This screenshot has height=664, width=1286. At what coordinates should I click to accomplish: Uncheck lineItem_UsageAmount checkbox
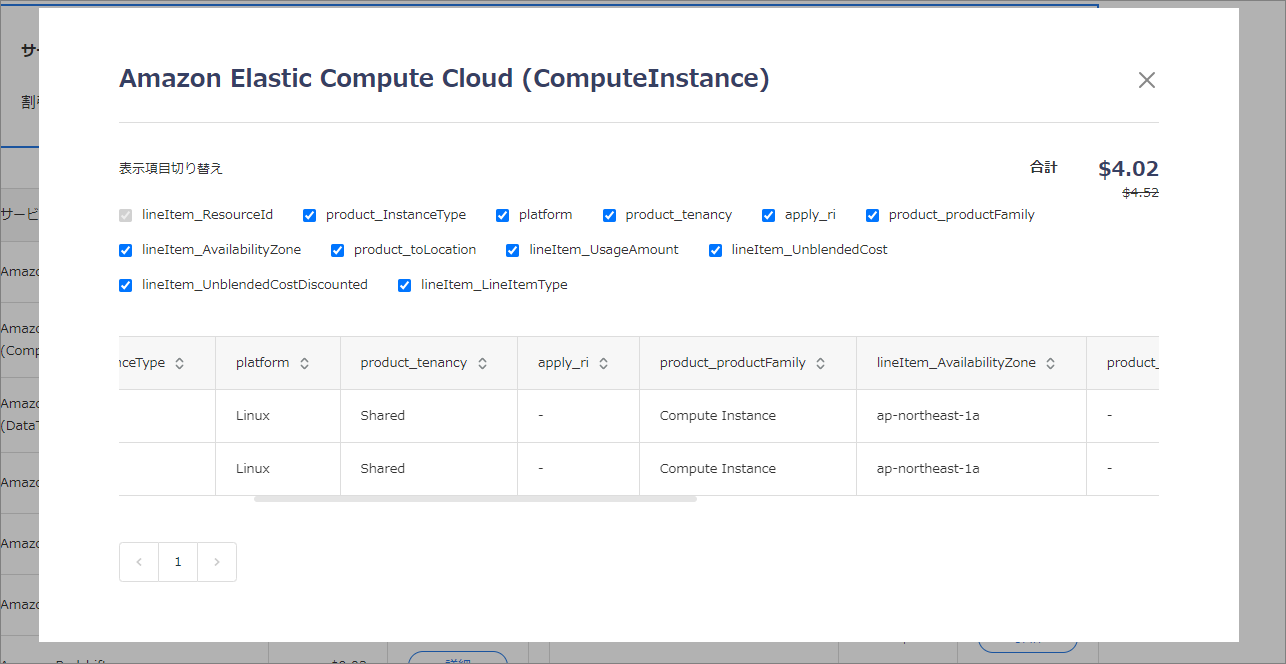coord(513,250)
